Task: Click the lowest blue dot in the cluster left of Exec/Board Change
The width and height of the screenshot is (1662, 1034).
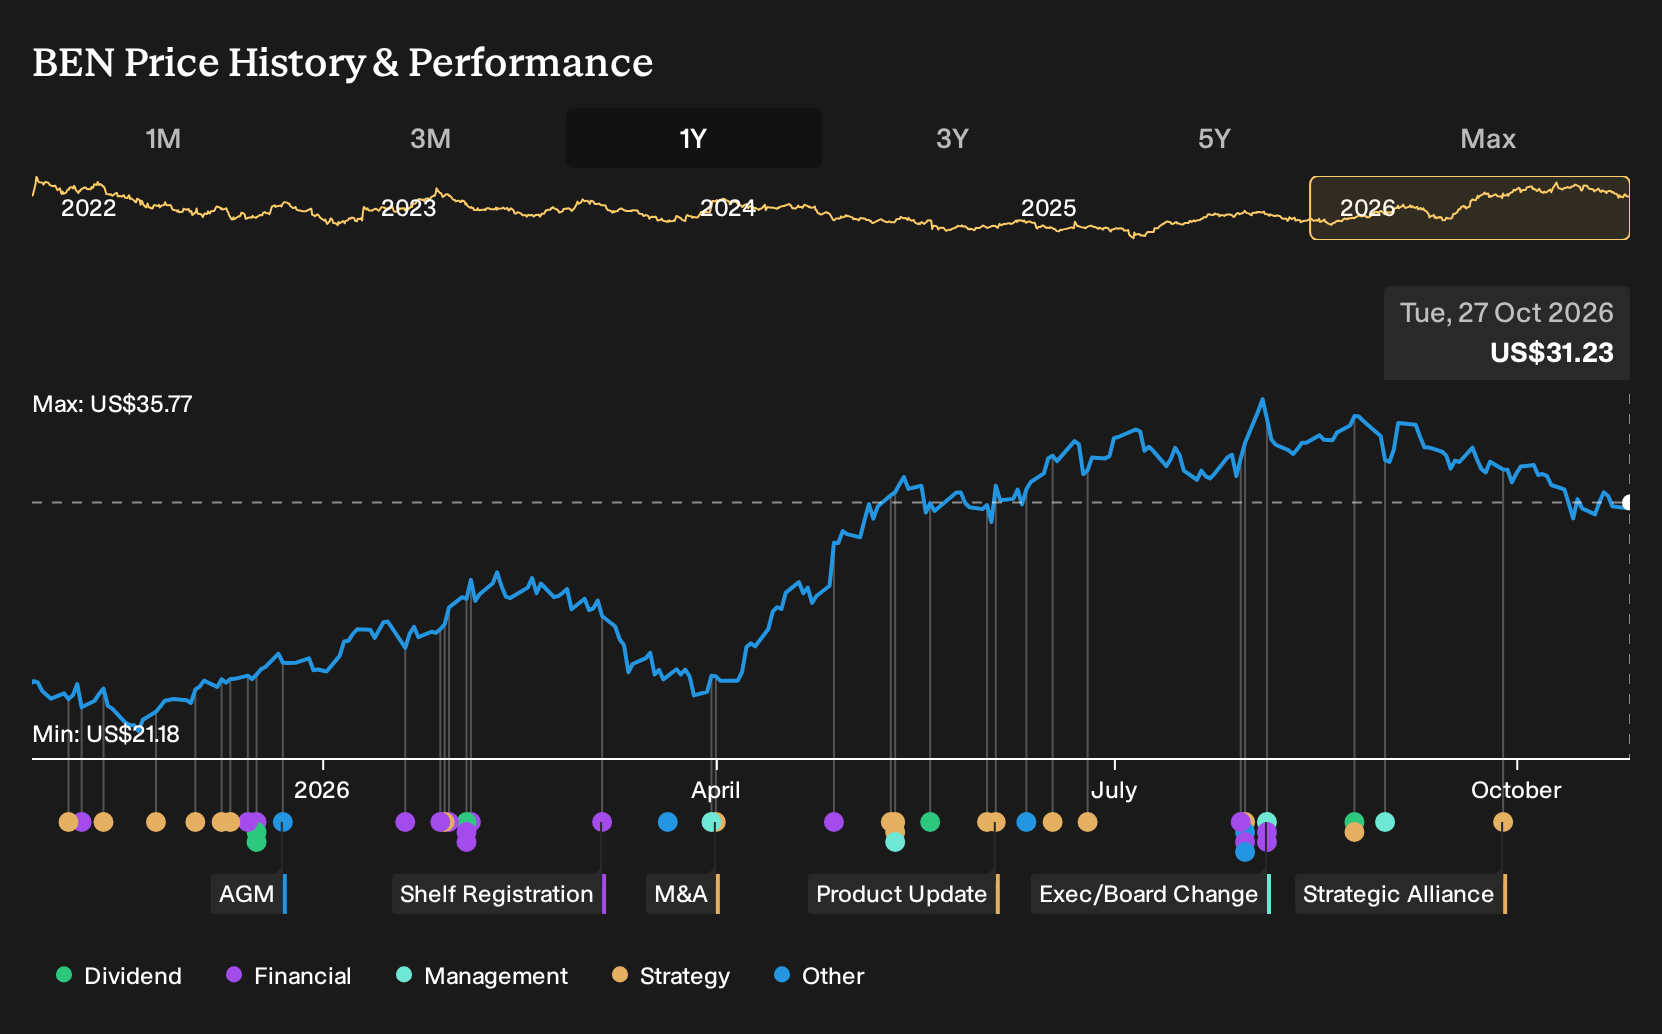Action: pos(1245,852)
